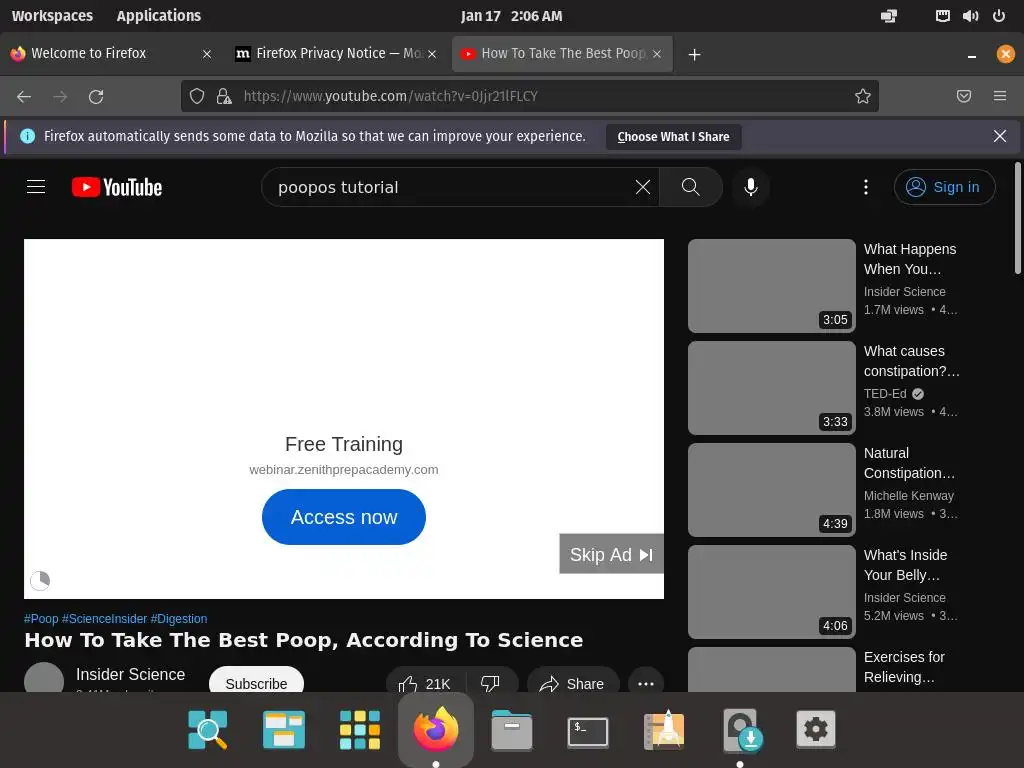Image resolution: width=1024 pixels, height=768 pixels.
Task: Open the disk installer icon in dock
Action: click(743, 730)
